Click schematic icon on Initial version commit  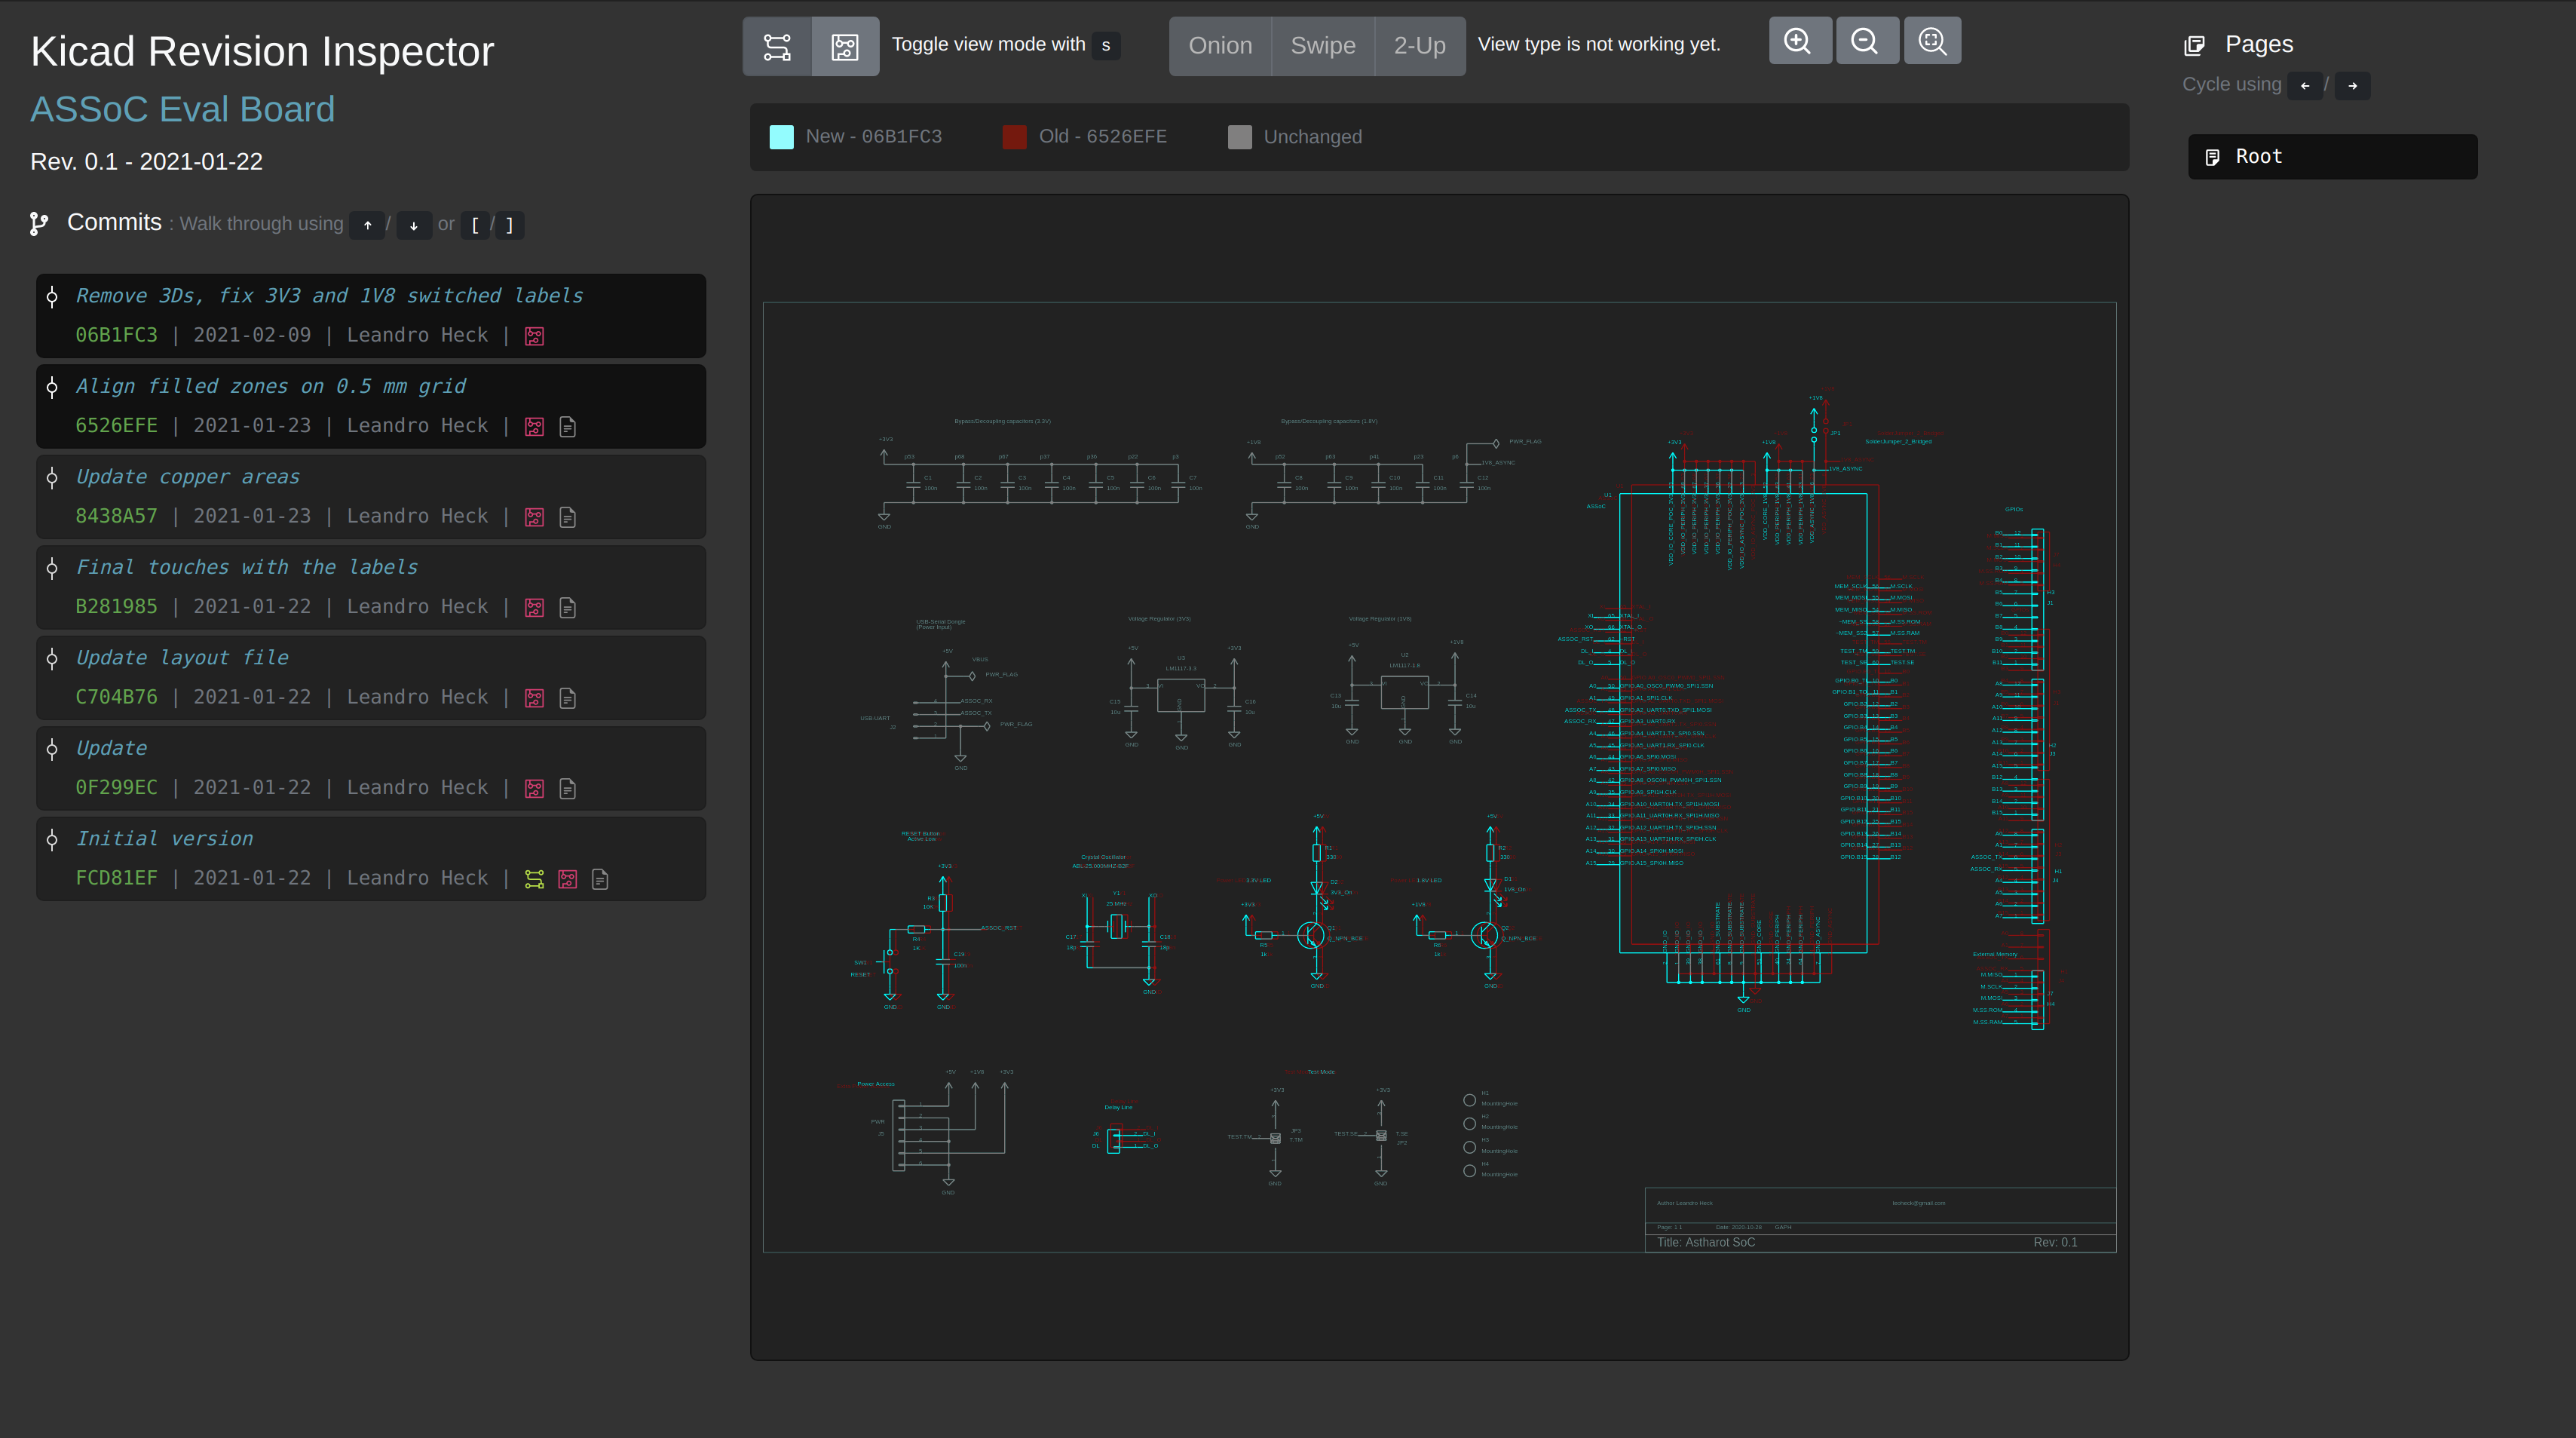pyautogui.click(x=535, y=879)
